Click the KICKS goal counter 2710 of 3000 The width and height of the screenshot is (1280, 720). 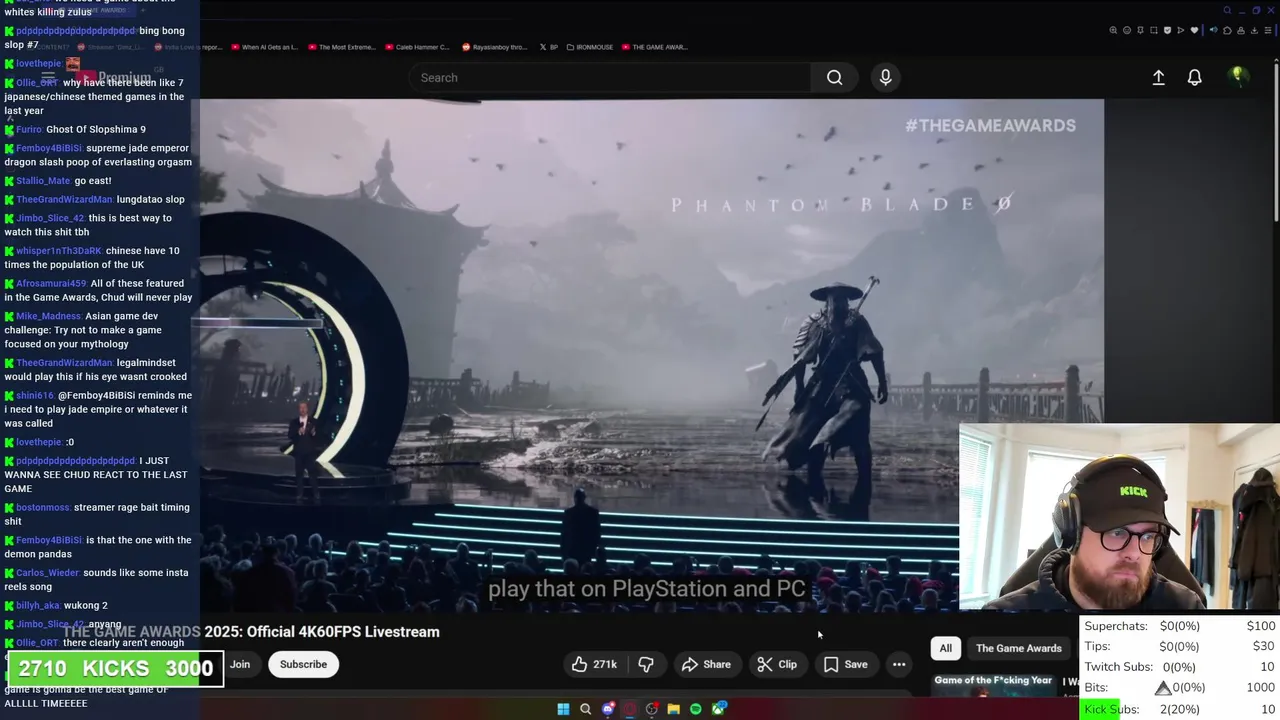tap(115, 668)
